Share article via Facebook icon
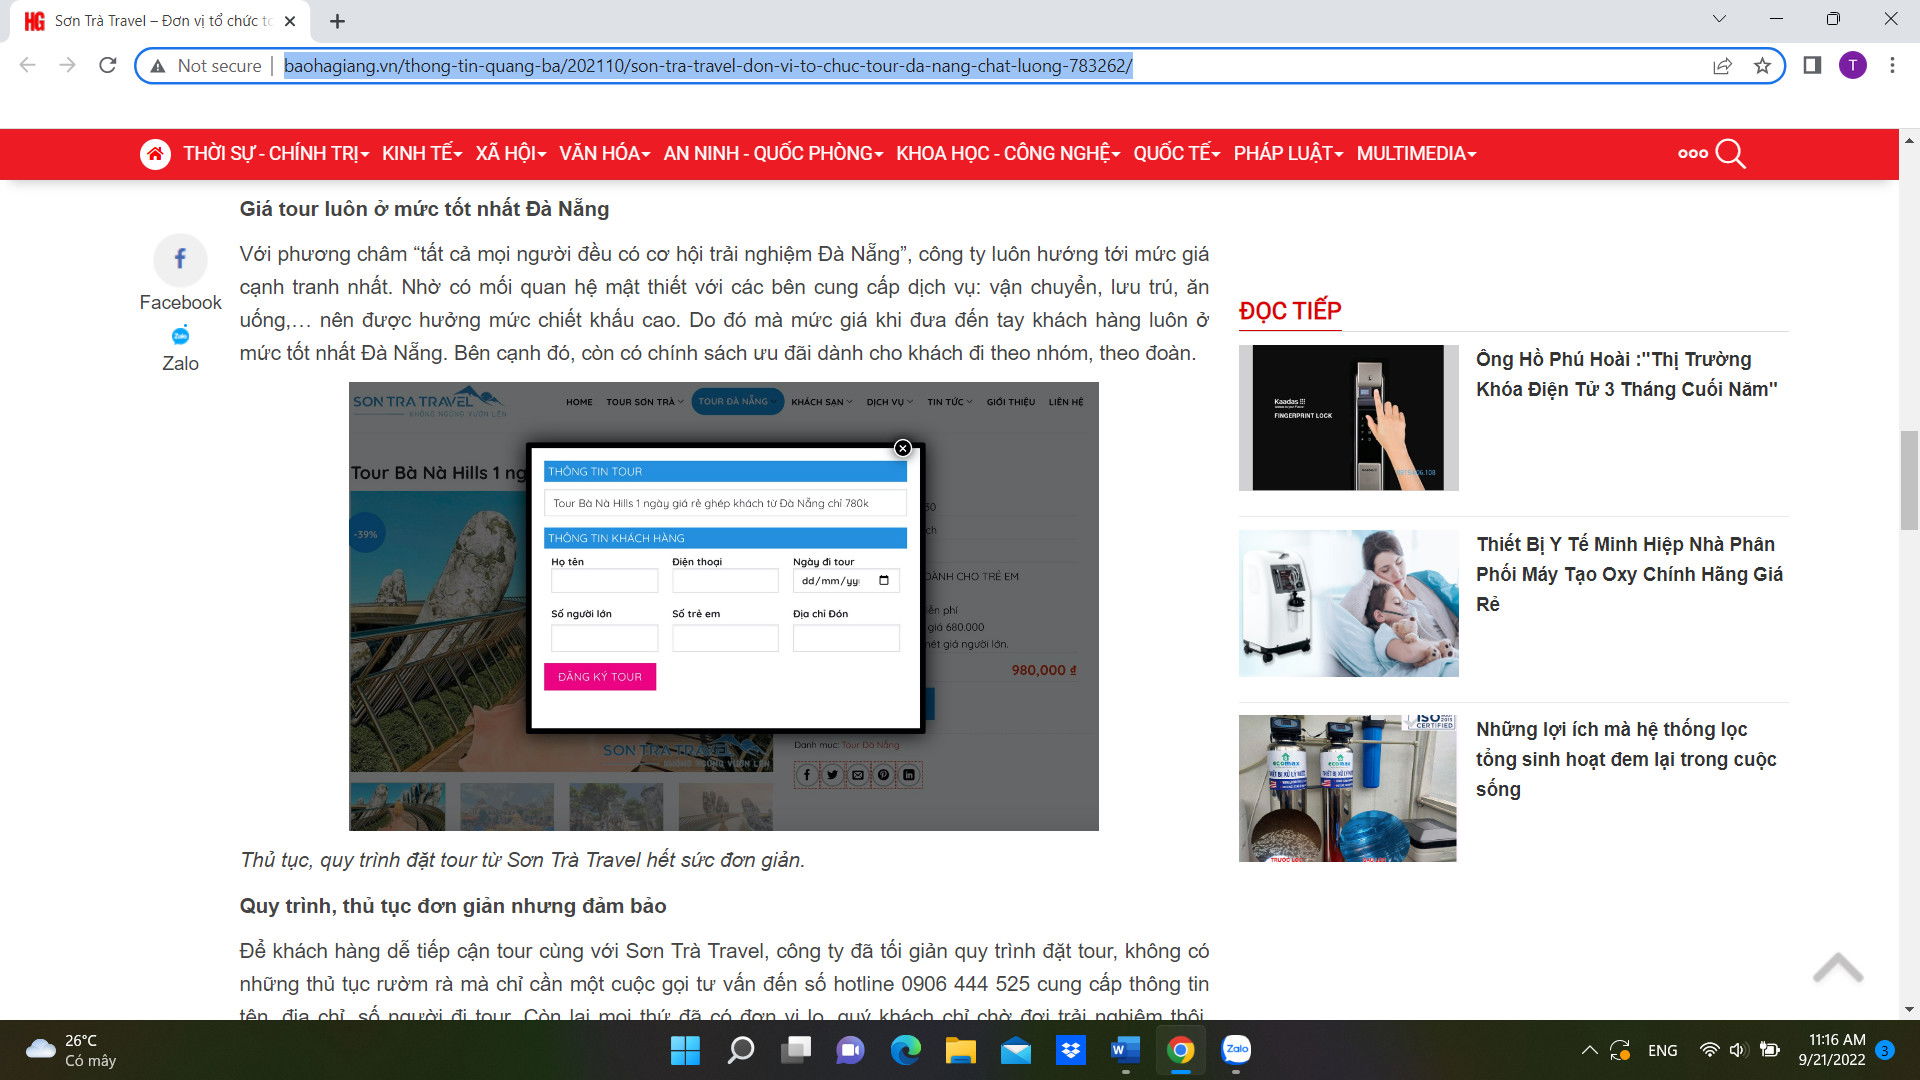This screenshot has height=1080, width=1920. 180,259
